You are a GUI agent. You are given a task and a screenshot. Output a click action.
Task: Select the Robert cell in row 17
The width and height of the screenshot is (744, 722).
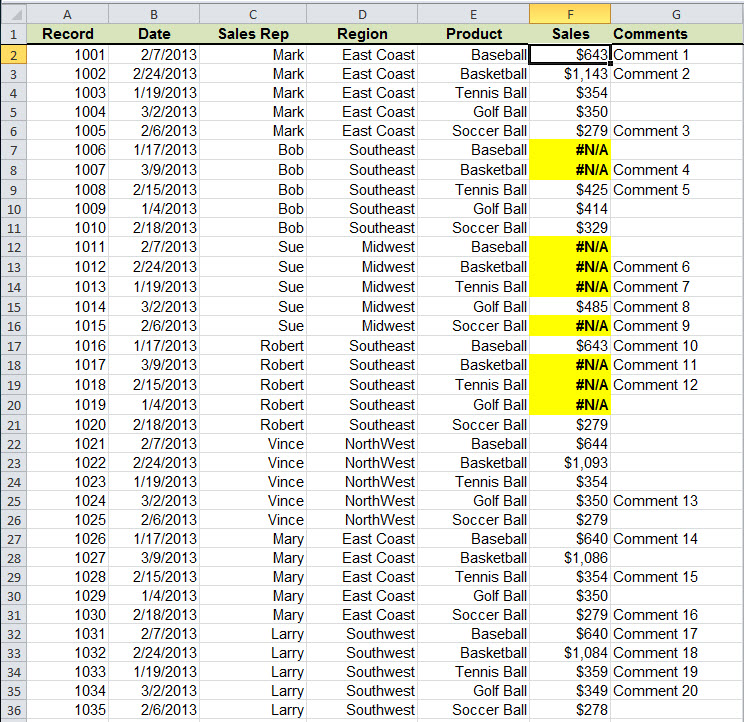[x=253, y=346]
